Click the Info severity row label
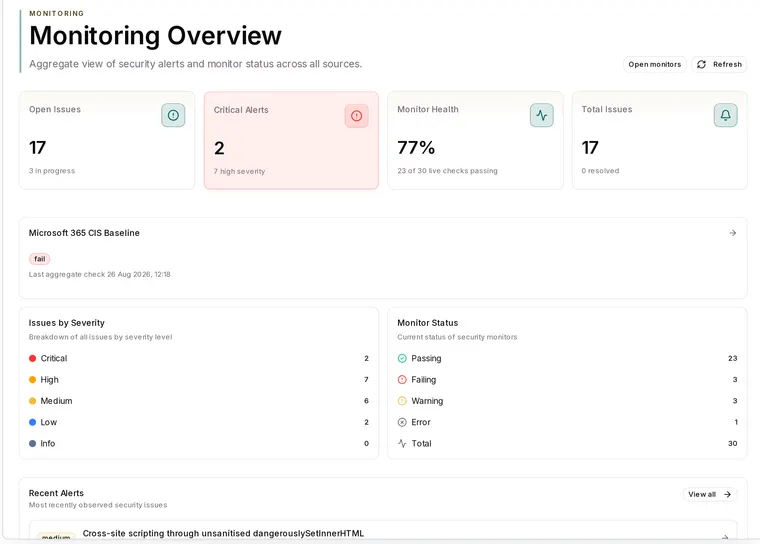The width and height of the screenshot is (760, 544). pos(48,444)
